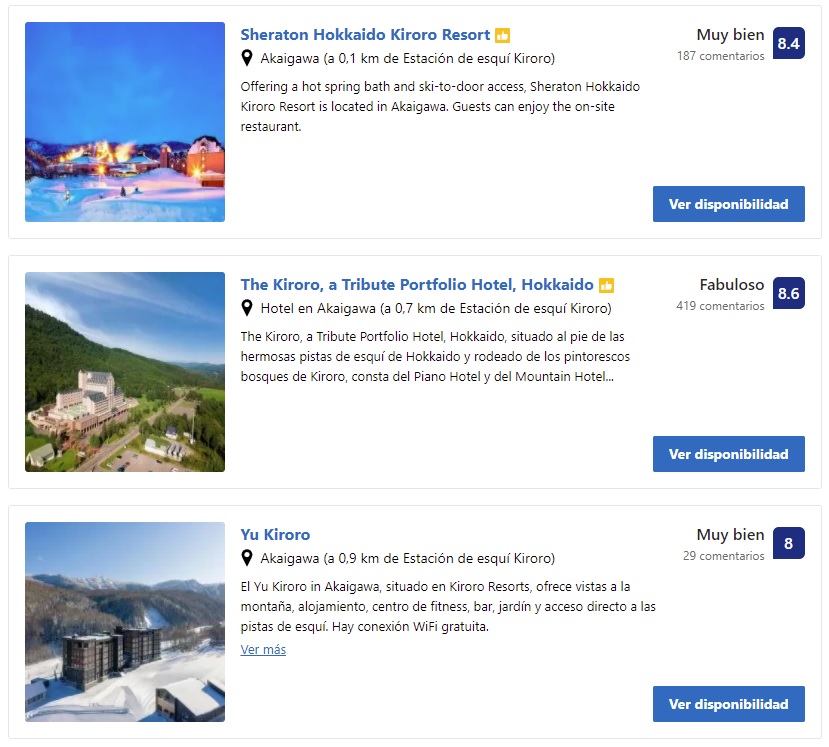Open The Kiroro aerial summer photo
This screenshot has height=747, width=829.
coord(125,372)
